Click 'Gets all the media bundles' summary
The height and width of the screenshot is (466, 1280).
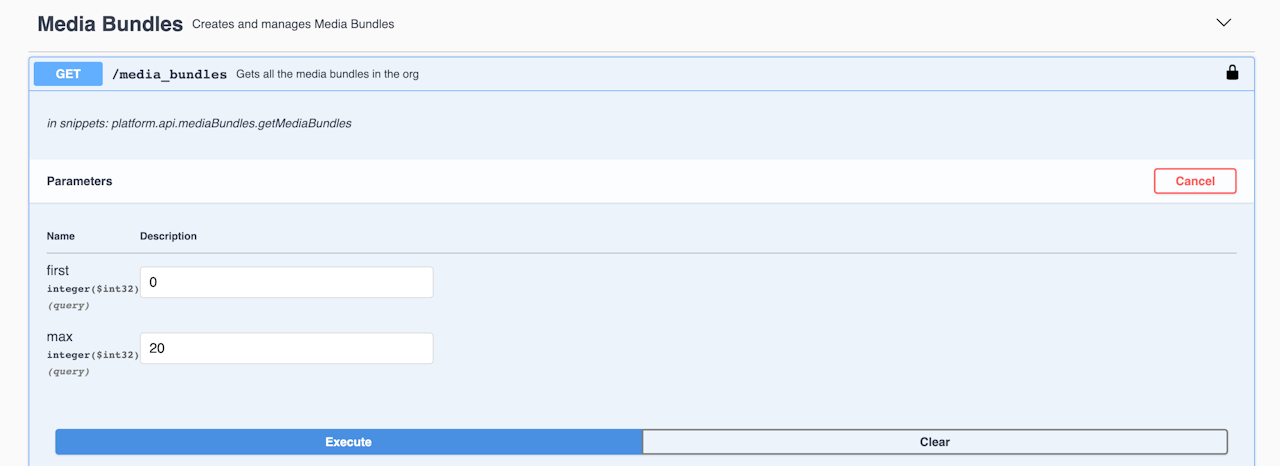coord(327,74)
